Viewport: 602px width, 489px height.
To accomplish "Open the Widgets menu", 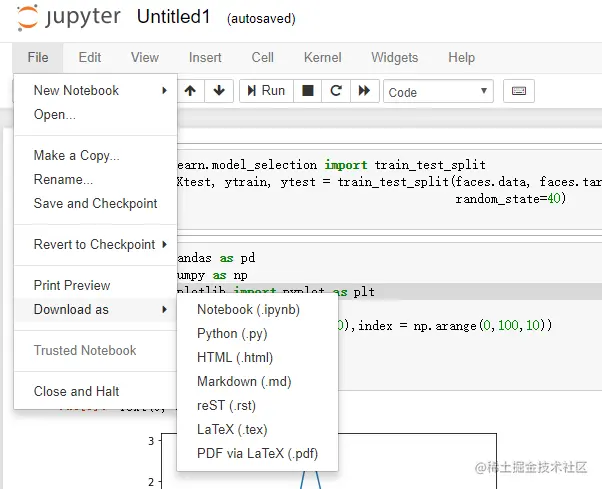I will (x=395, y=58).
